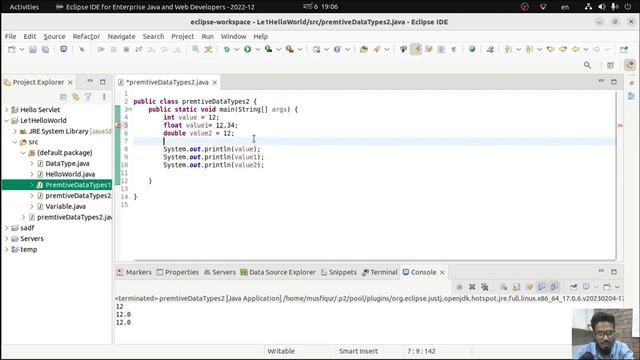Click the New file wizard toolbar icon

[11, 49]
